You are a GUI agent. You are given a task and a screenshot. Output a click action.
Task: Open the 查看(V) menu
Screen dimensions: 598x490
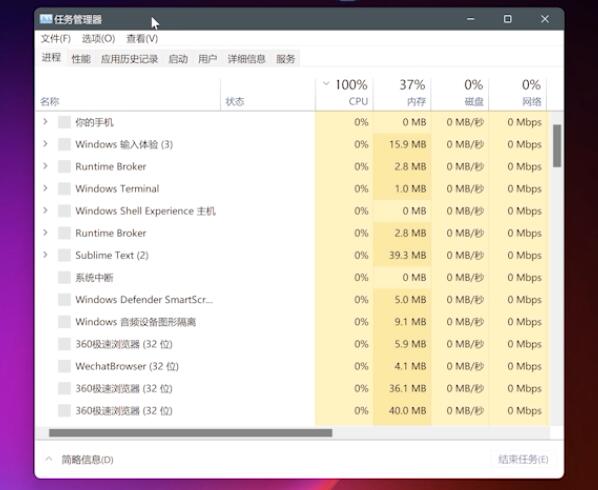142,39
